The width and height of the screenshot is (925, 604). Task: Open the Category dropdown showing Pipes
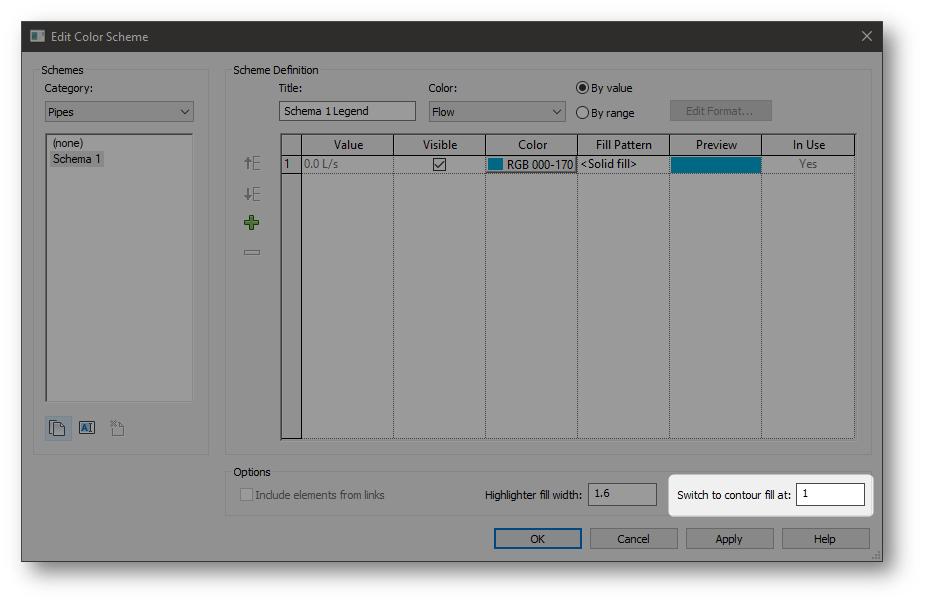[119, 112]
